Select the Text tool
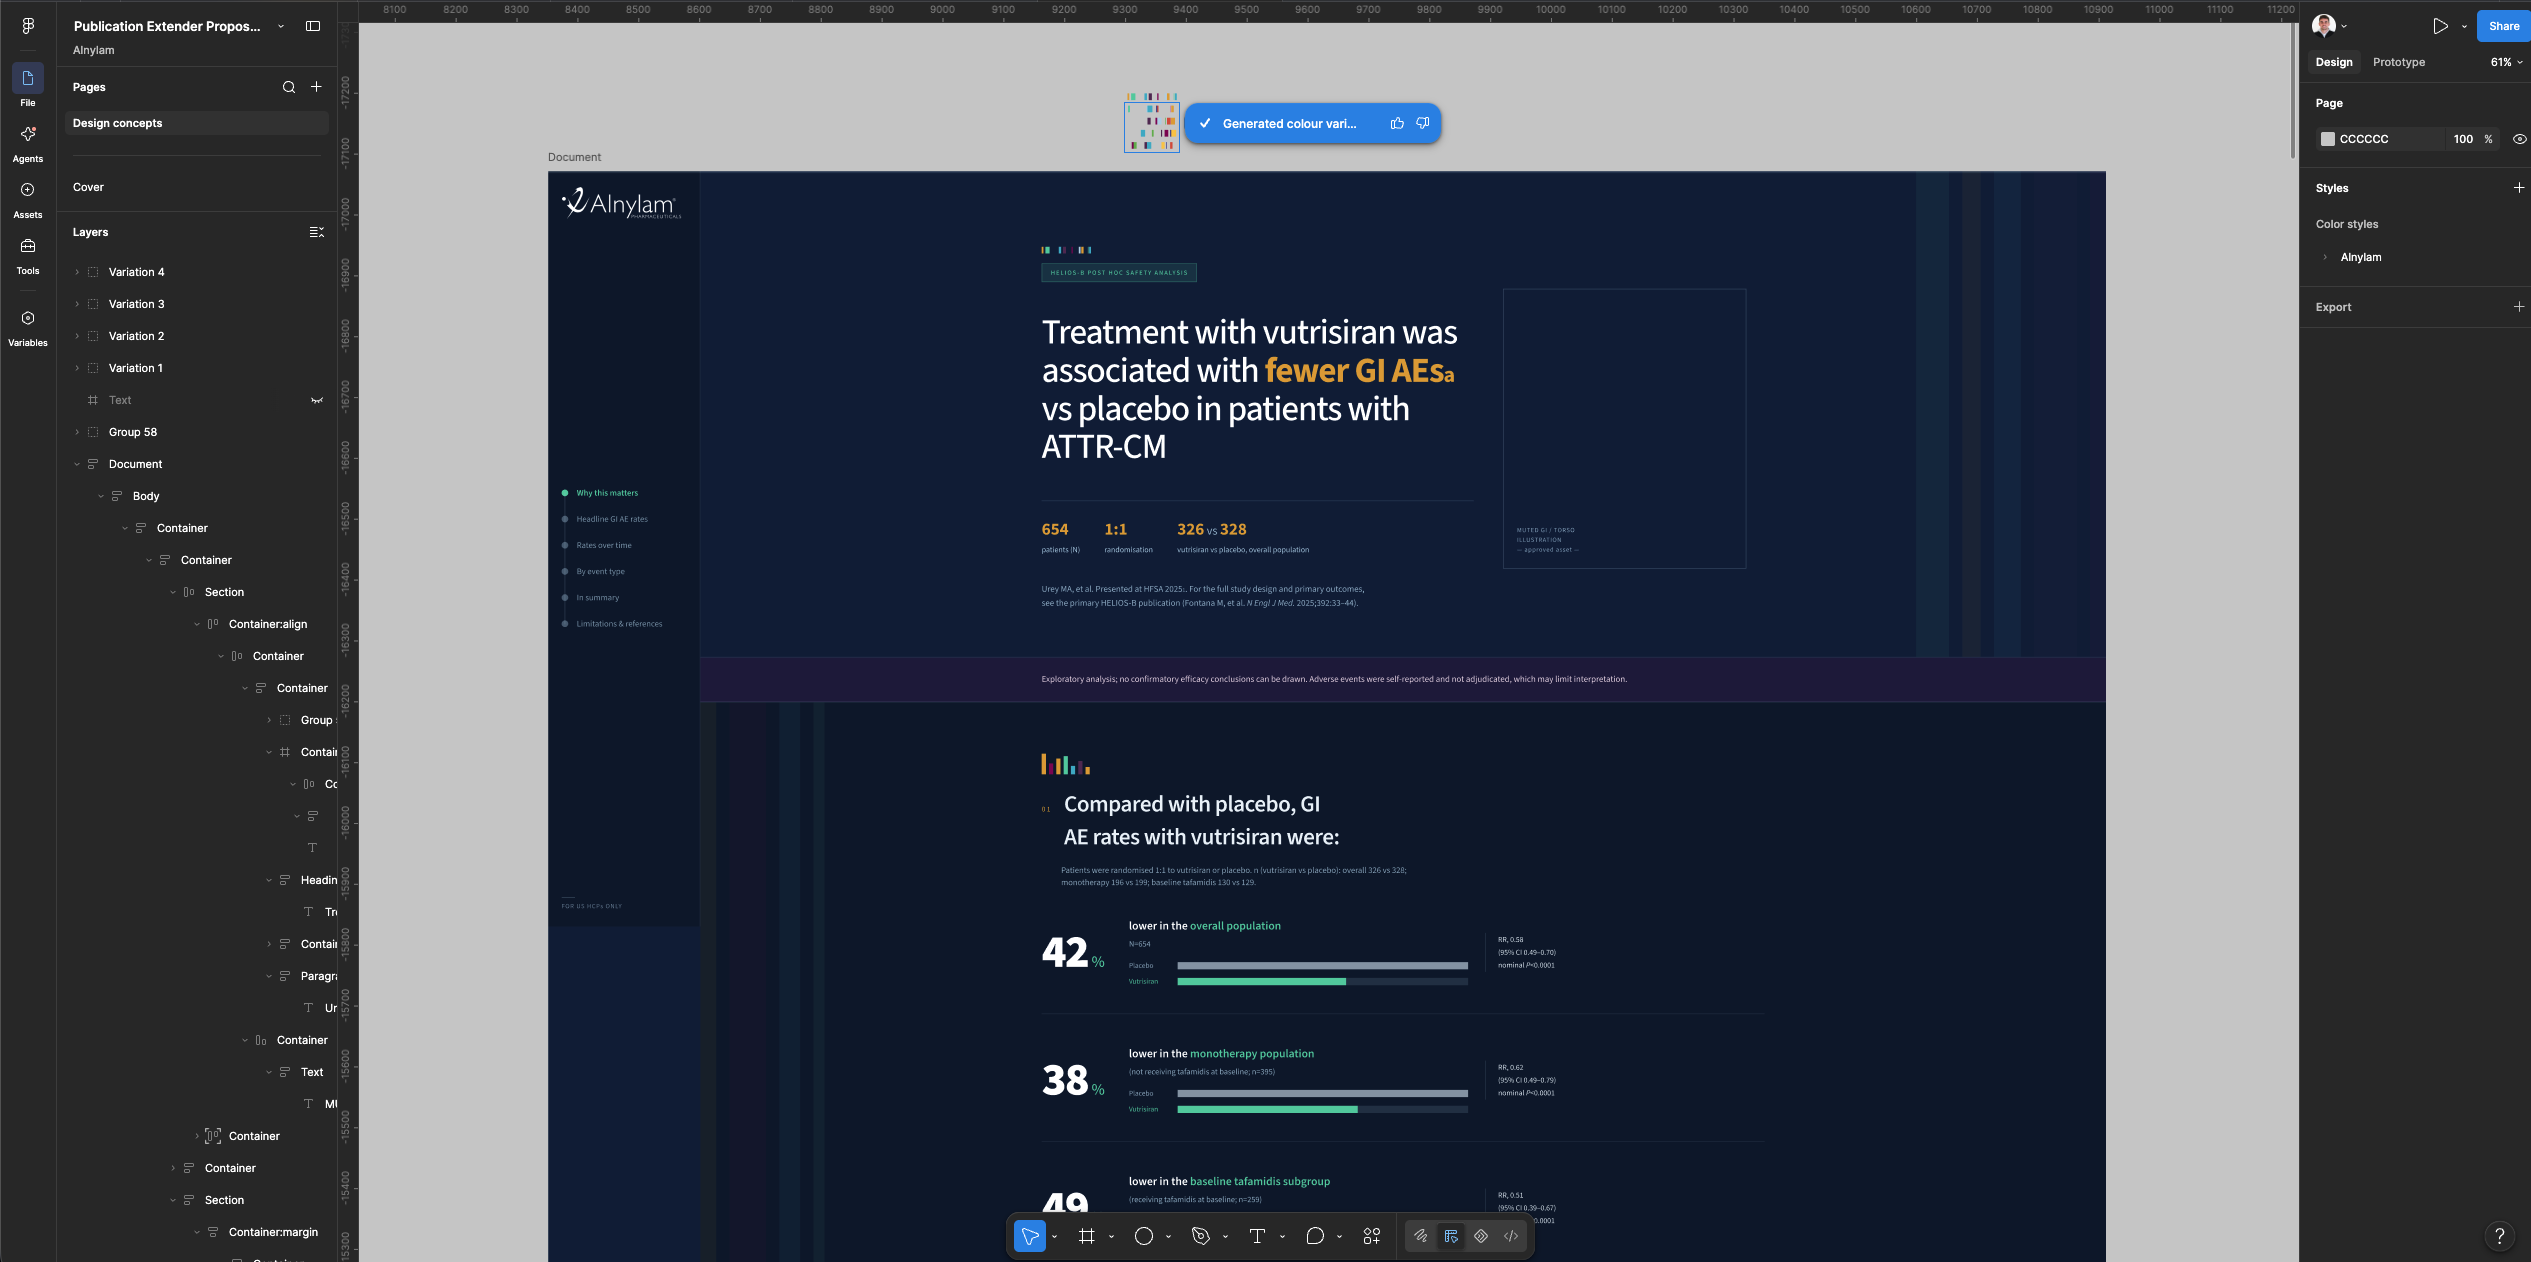Viewport: 2531px width, 1262px height. (x=1258, y=1236)
